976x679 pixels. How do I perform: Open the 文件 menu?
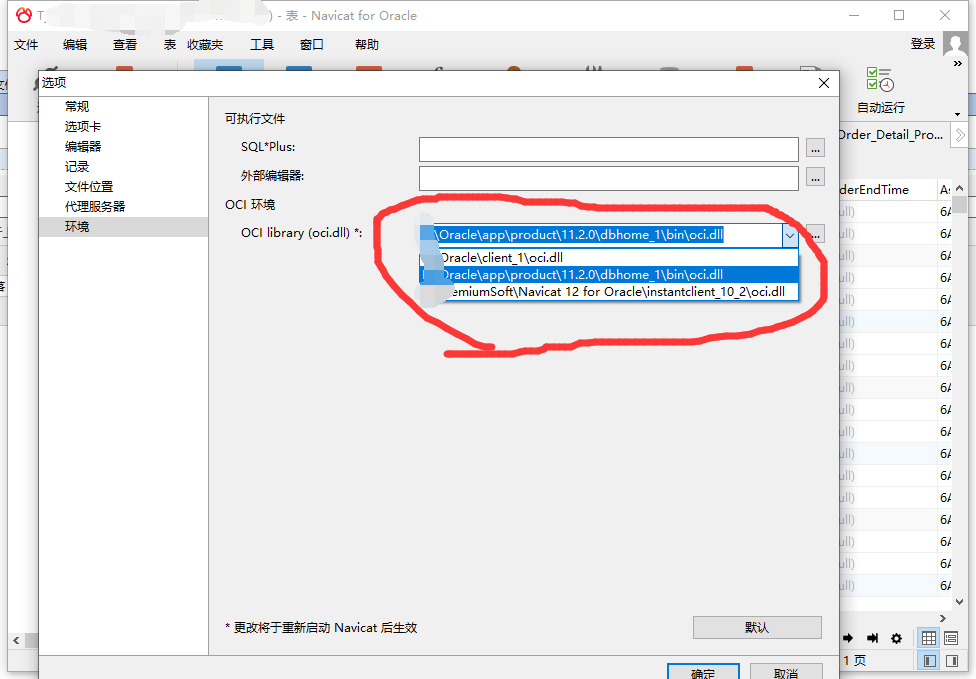point(26,45)
